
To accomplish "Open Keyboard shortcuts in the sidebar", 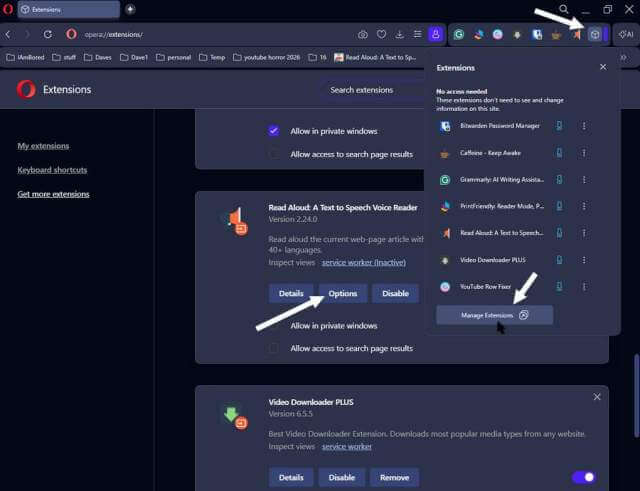I will click(52, 170).
